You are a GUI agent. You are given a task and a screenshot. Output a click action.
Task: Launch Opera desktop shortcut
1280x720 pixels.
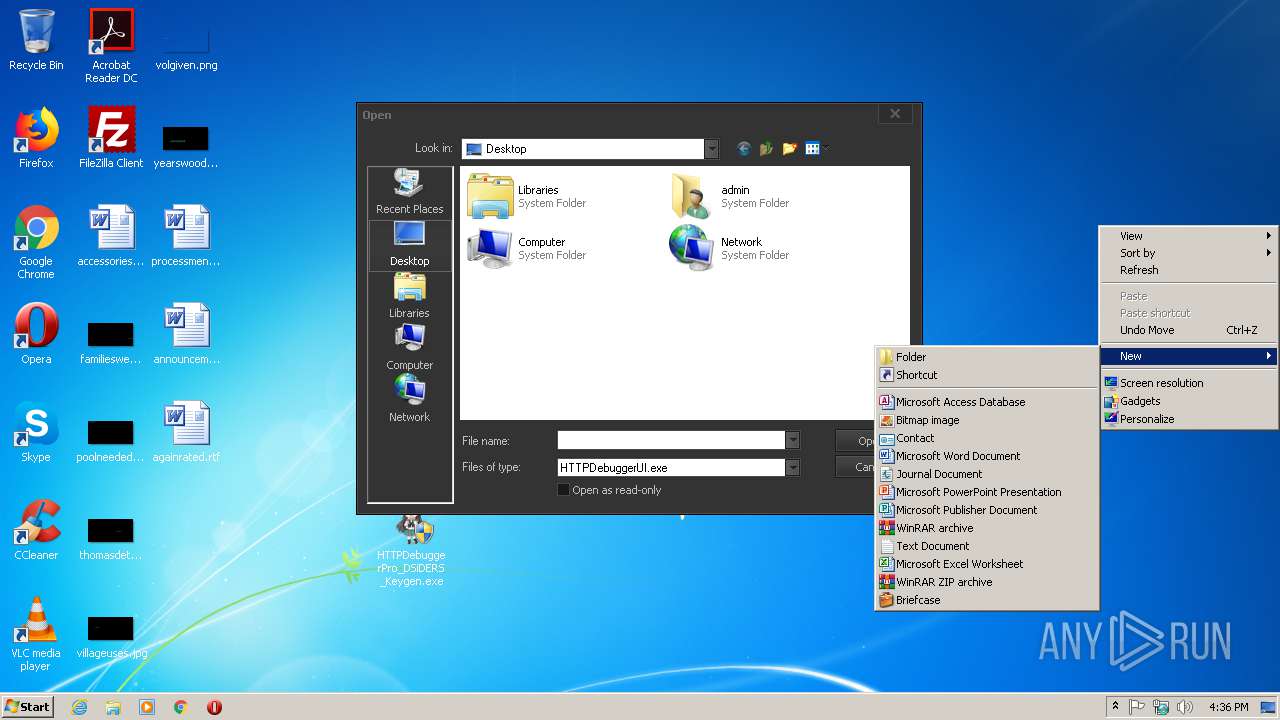36,334
